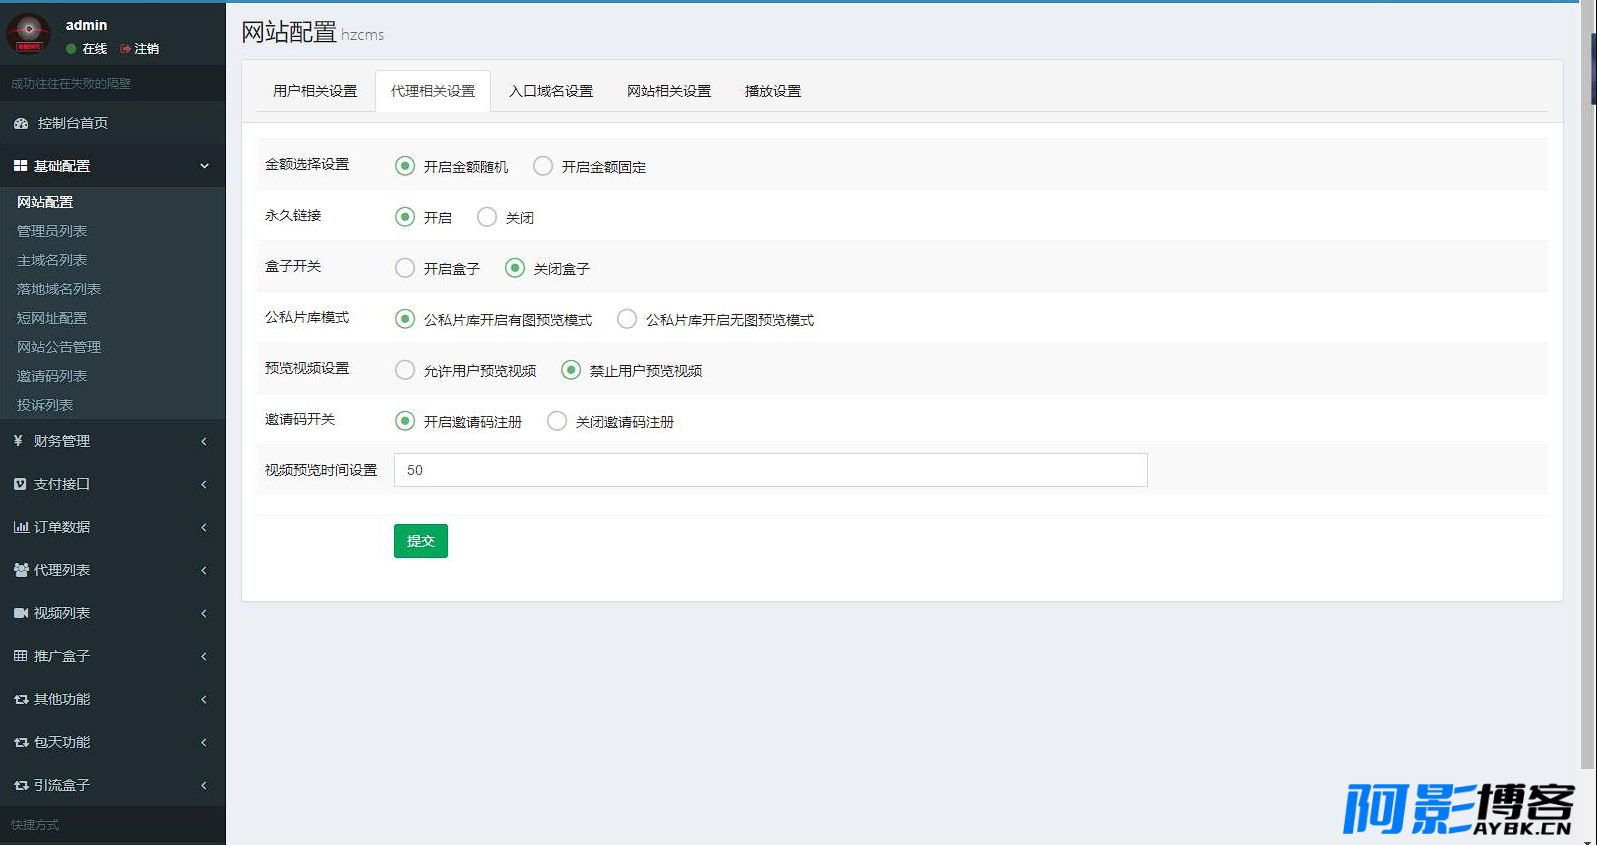Click the icon beside 支付接口
This screenshot has height=845, width=1597.
[x=20, y=484]
